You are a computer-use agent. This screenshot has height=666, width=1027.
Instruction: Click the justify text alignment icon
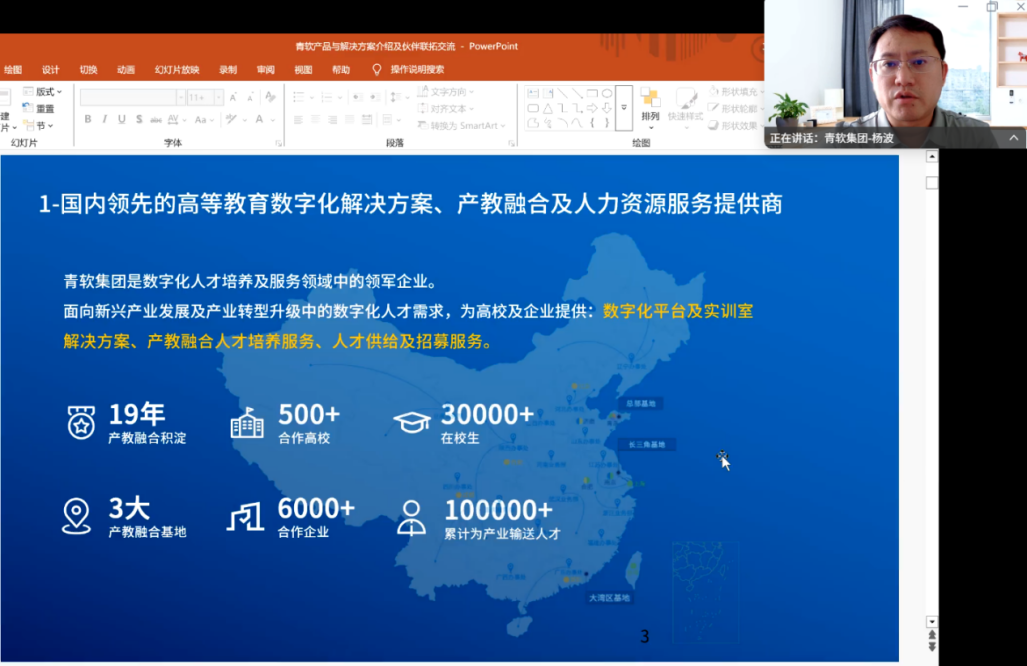pyautogui.click(x=350, y=119)
